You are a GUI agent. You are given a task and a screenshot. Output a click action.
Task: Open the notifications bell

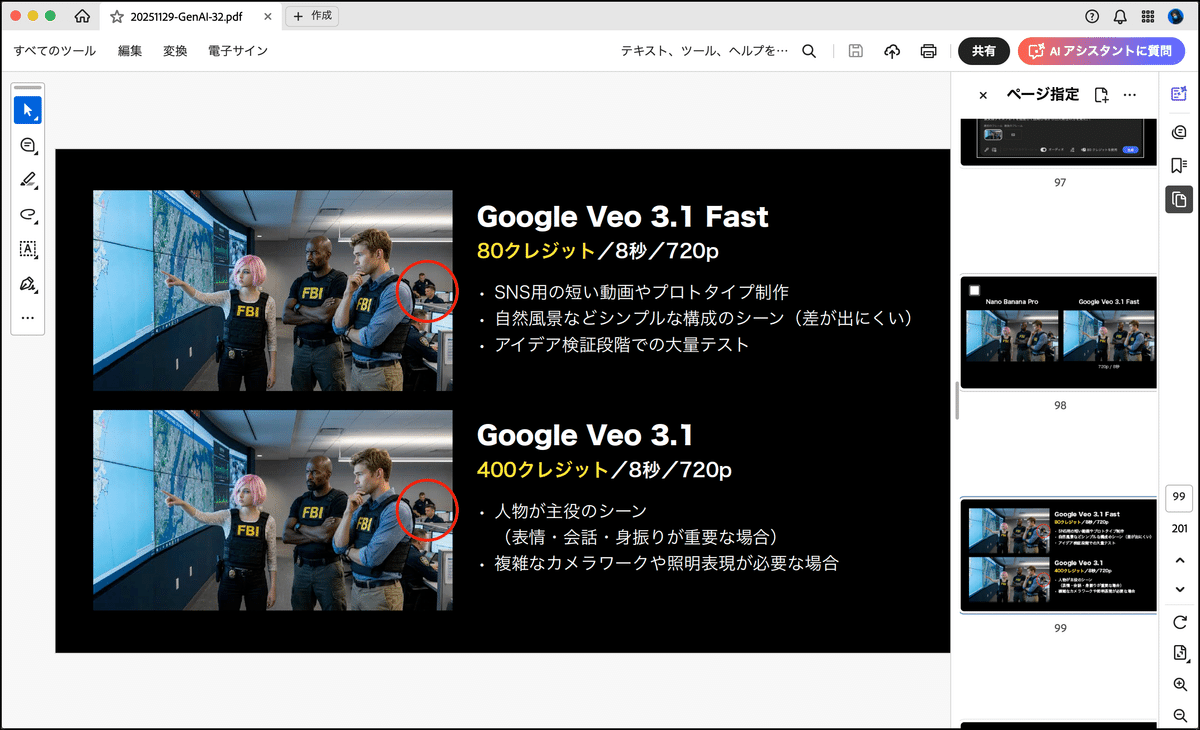coord(1120,16)
